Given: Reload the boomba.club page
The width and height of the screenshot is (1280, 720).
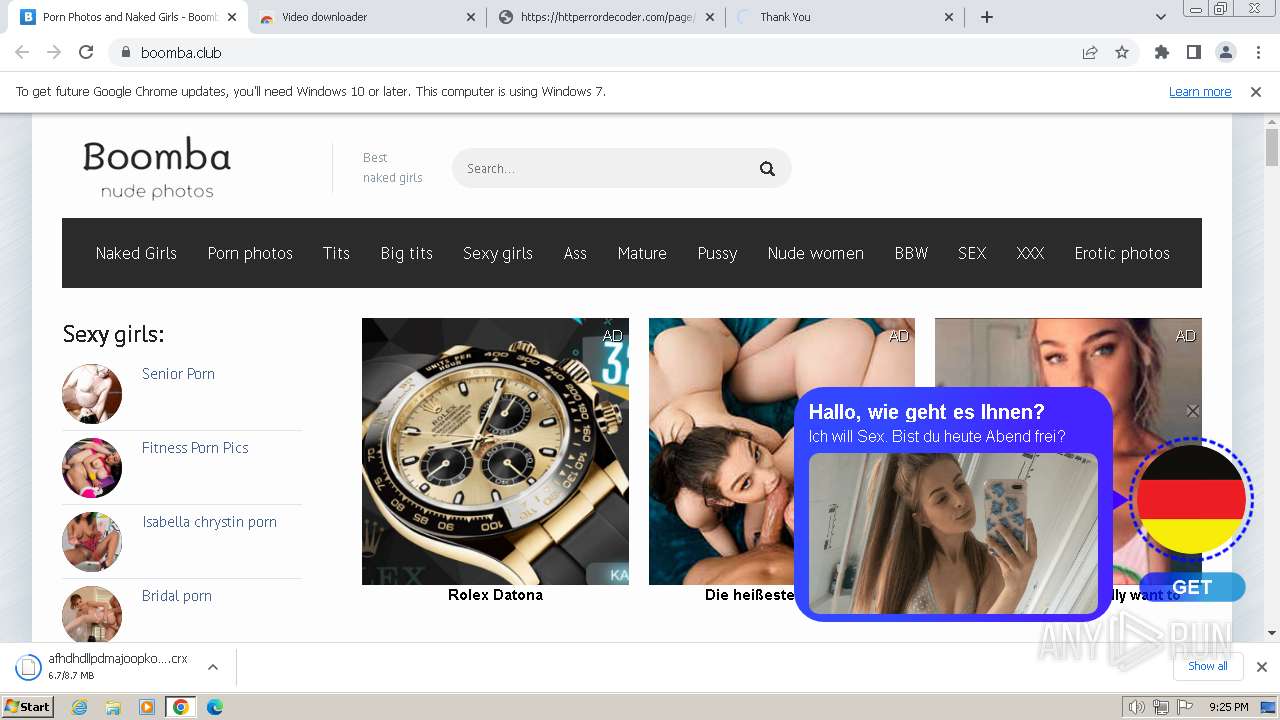Looking at the screenshot, I should [86, 53].
